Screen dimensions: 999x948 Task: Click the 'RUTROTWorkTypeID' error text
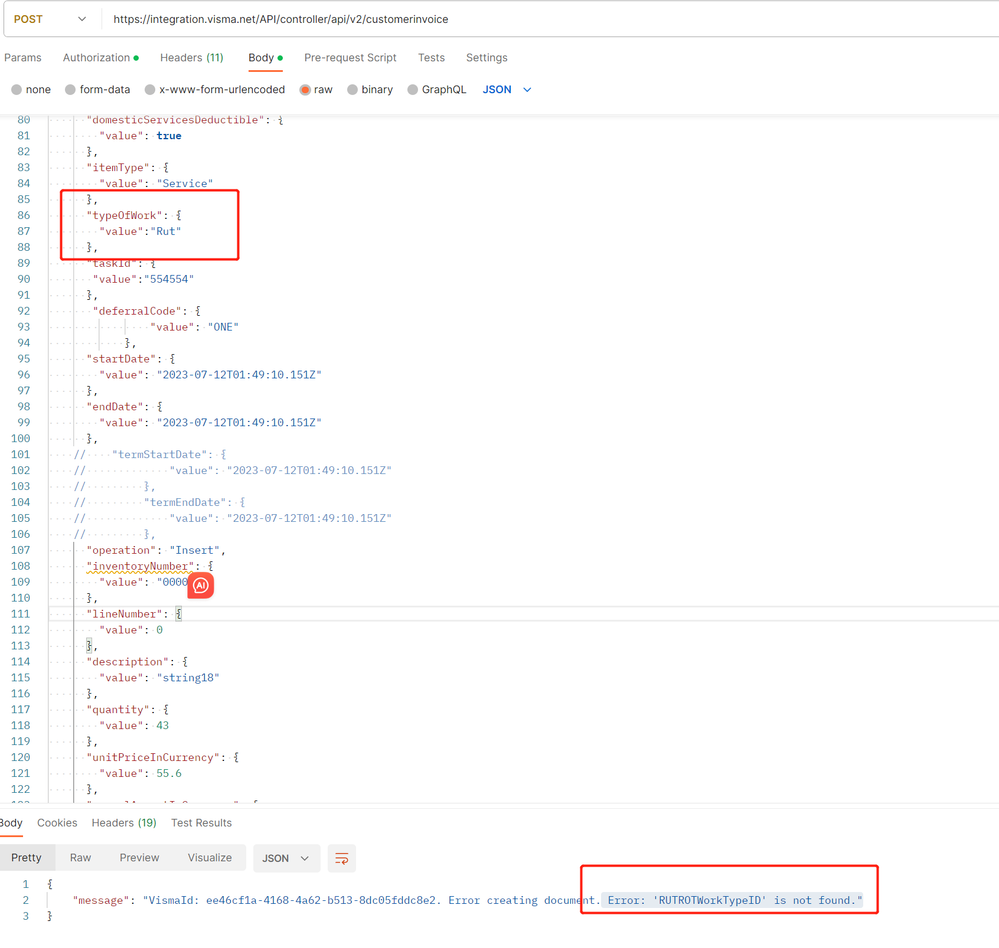click(x=709, y=900)
